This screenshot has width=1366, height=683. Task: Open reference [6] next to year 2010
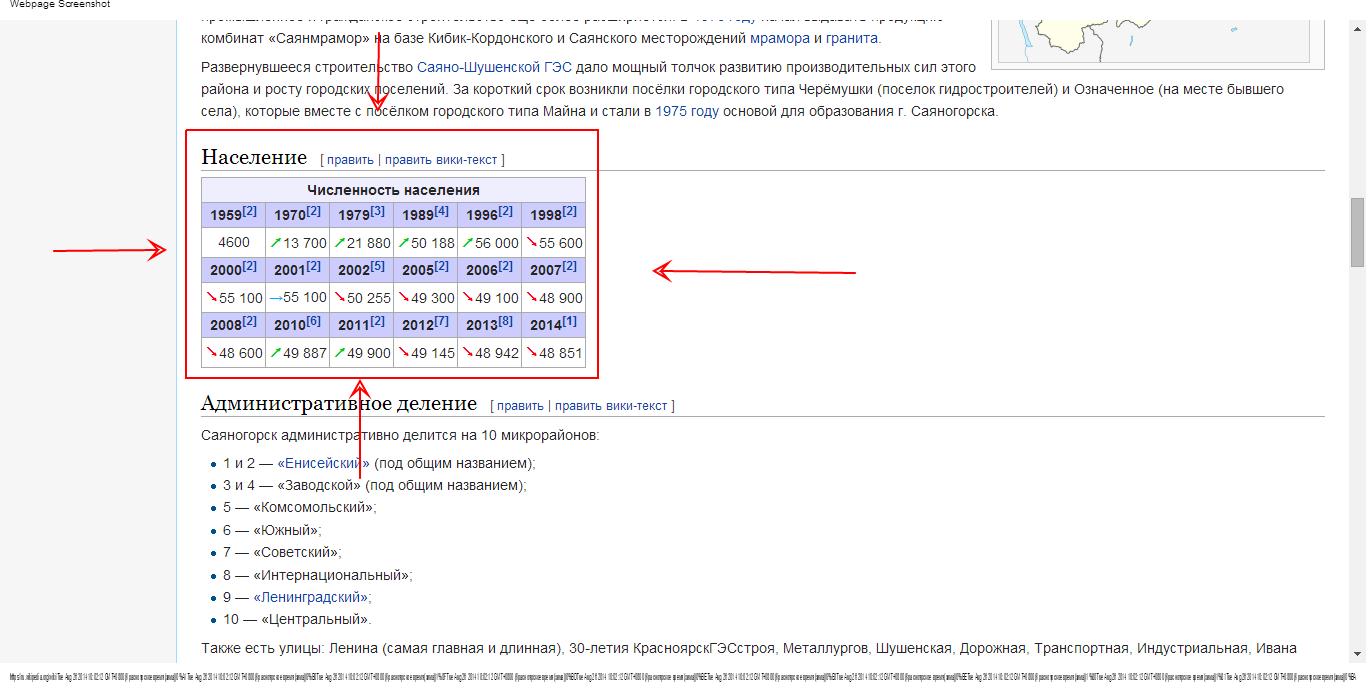click(313, 321)
